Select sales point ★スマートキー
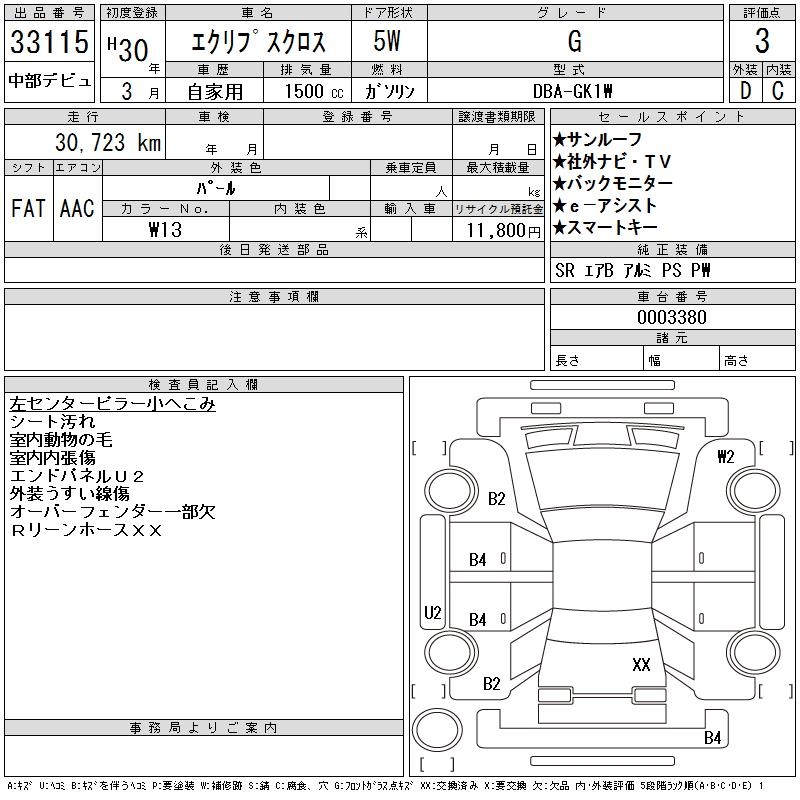The width and height of the screenshot is (800, 800). click(605, 228)
